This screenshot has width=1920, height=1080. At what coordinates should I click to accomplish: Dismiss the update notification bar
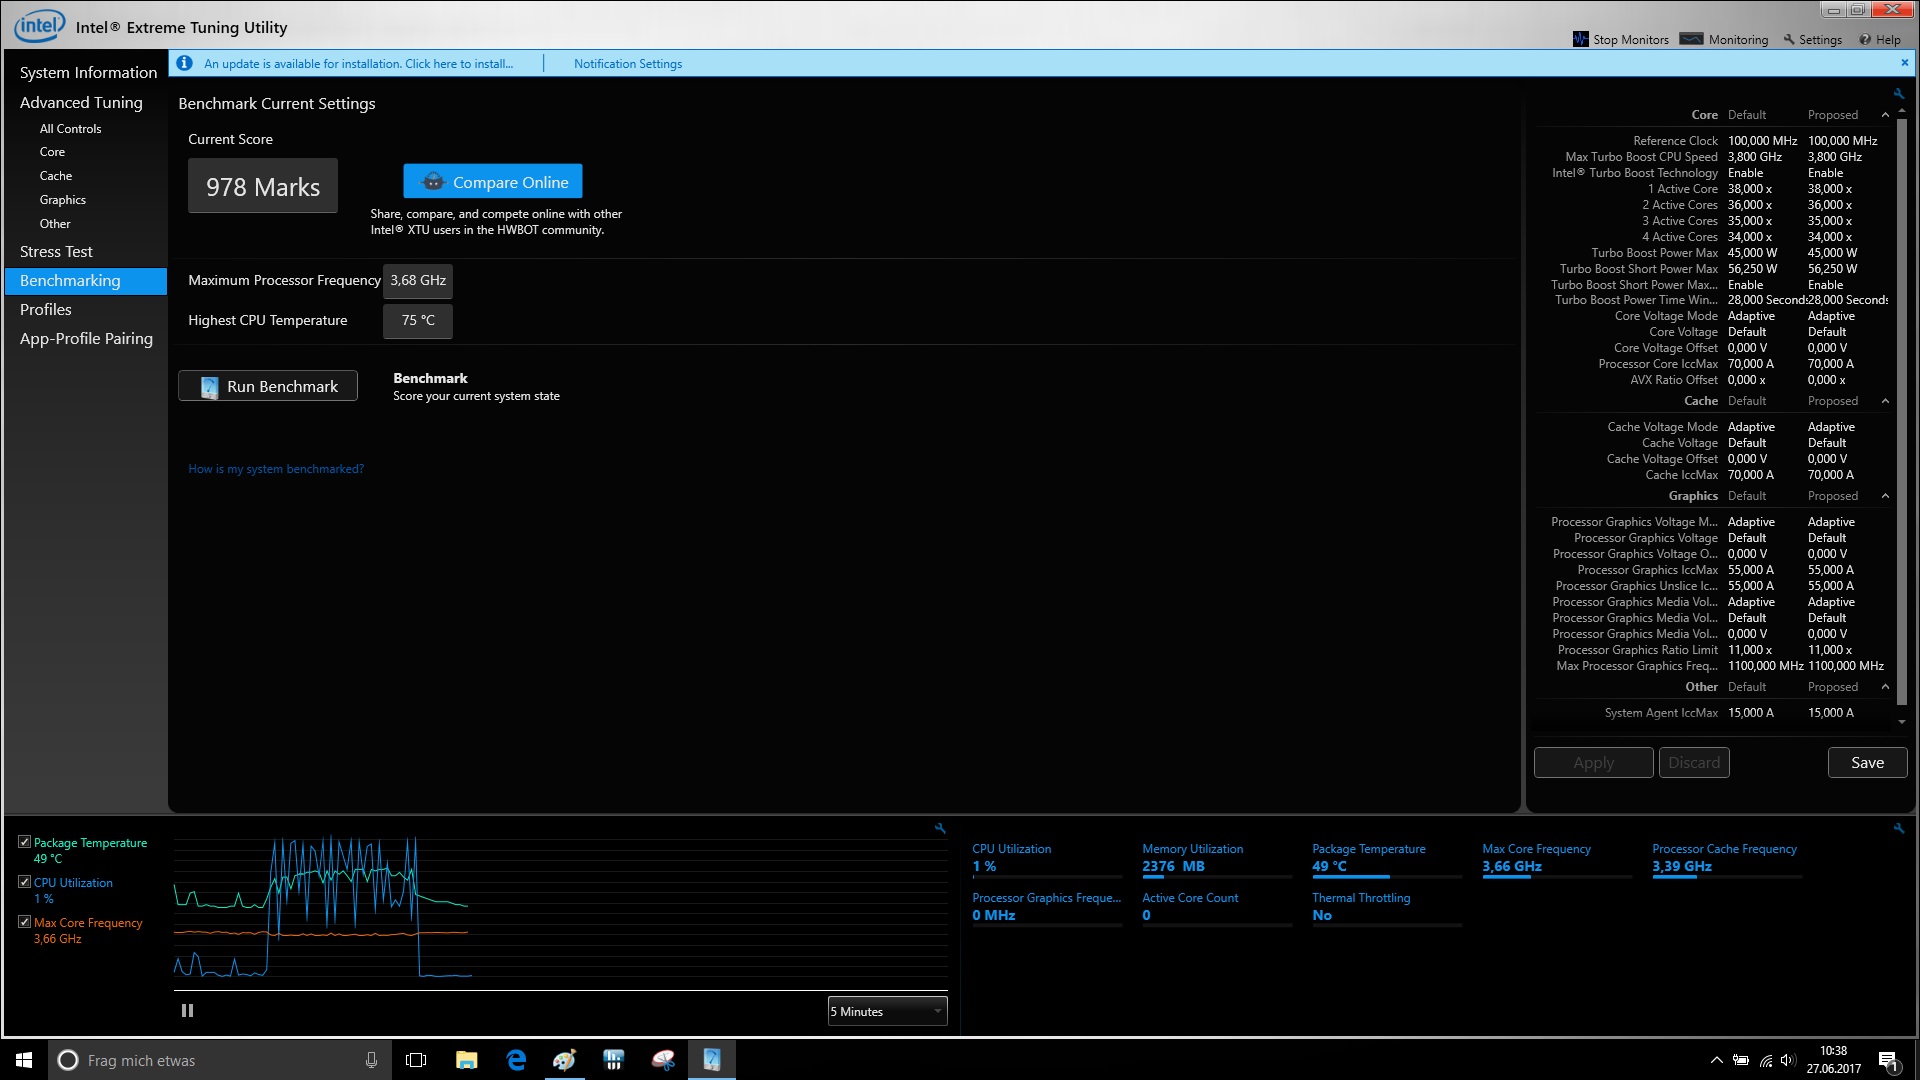pyautogui.click(x=1904, y=62)
